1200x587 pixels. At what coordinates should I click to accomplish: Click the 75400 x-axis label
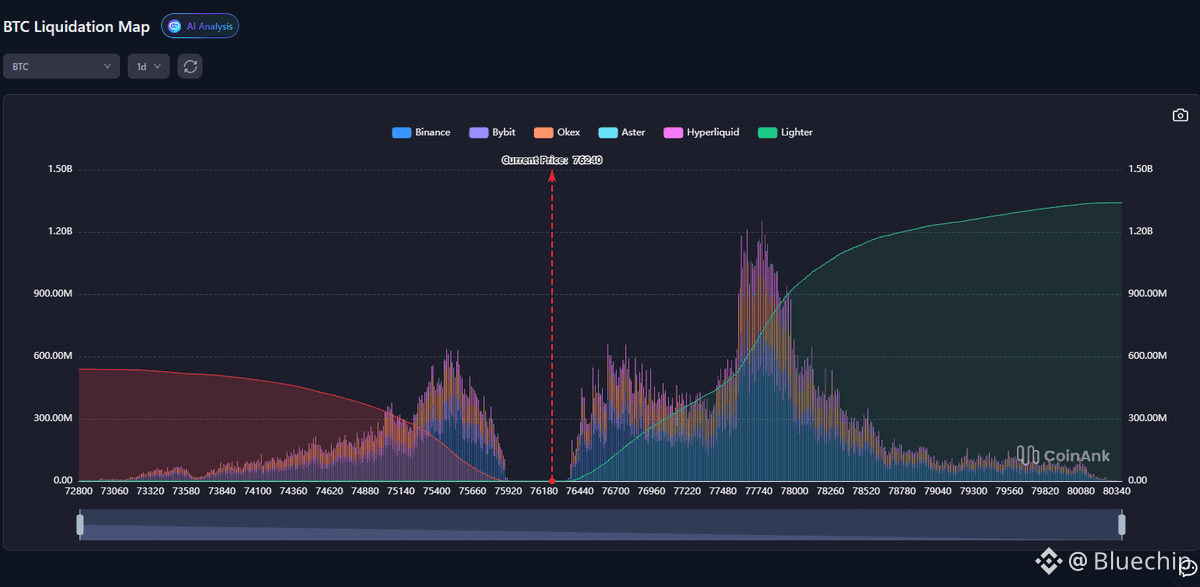tap(437, 491)
